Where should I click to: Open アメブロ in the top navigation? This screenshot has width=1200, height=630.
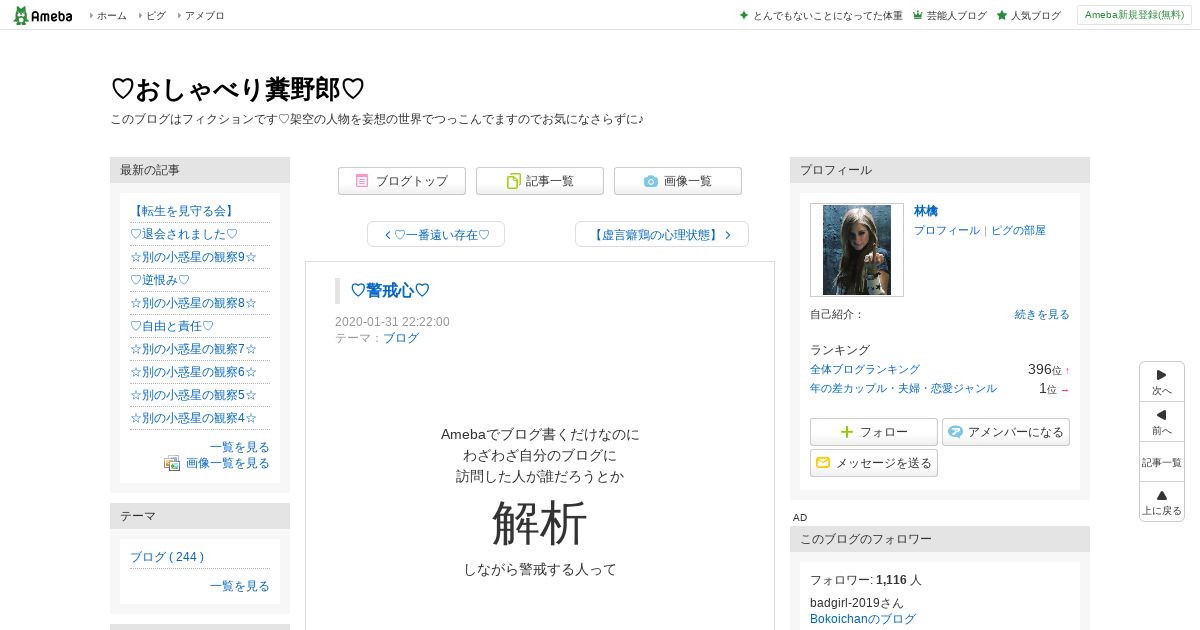(x=204, y=16)
